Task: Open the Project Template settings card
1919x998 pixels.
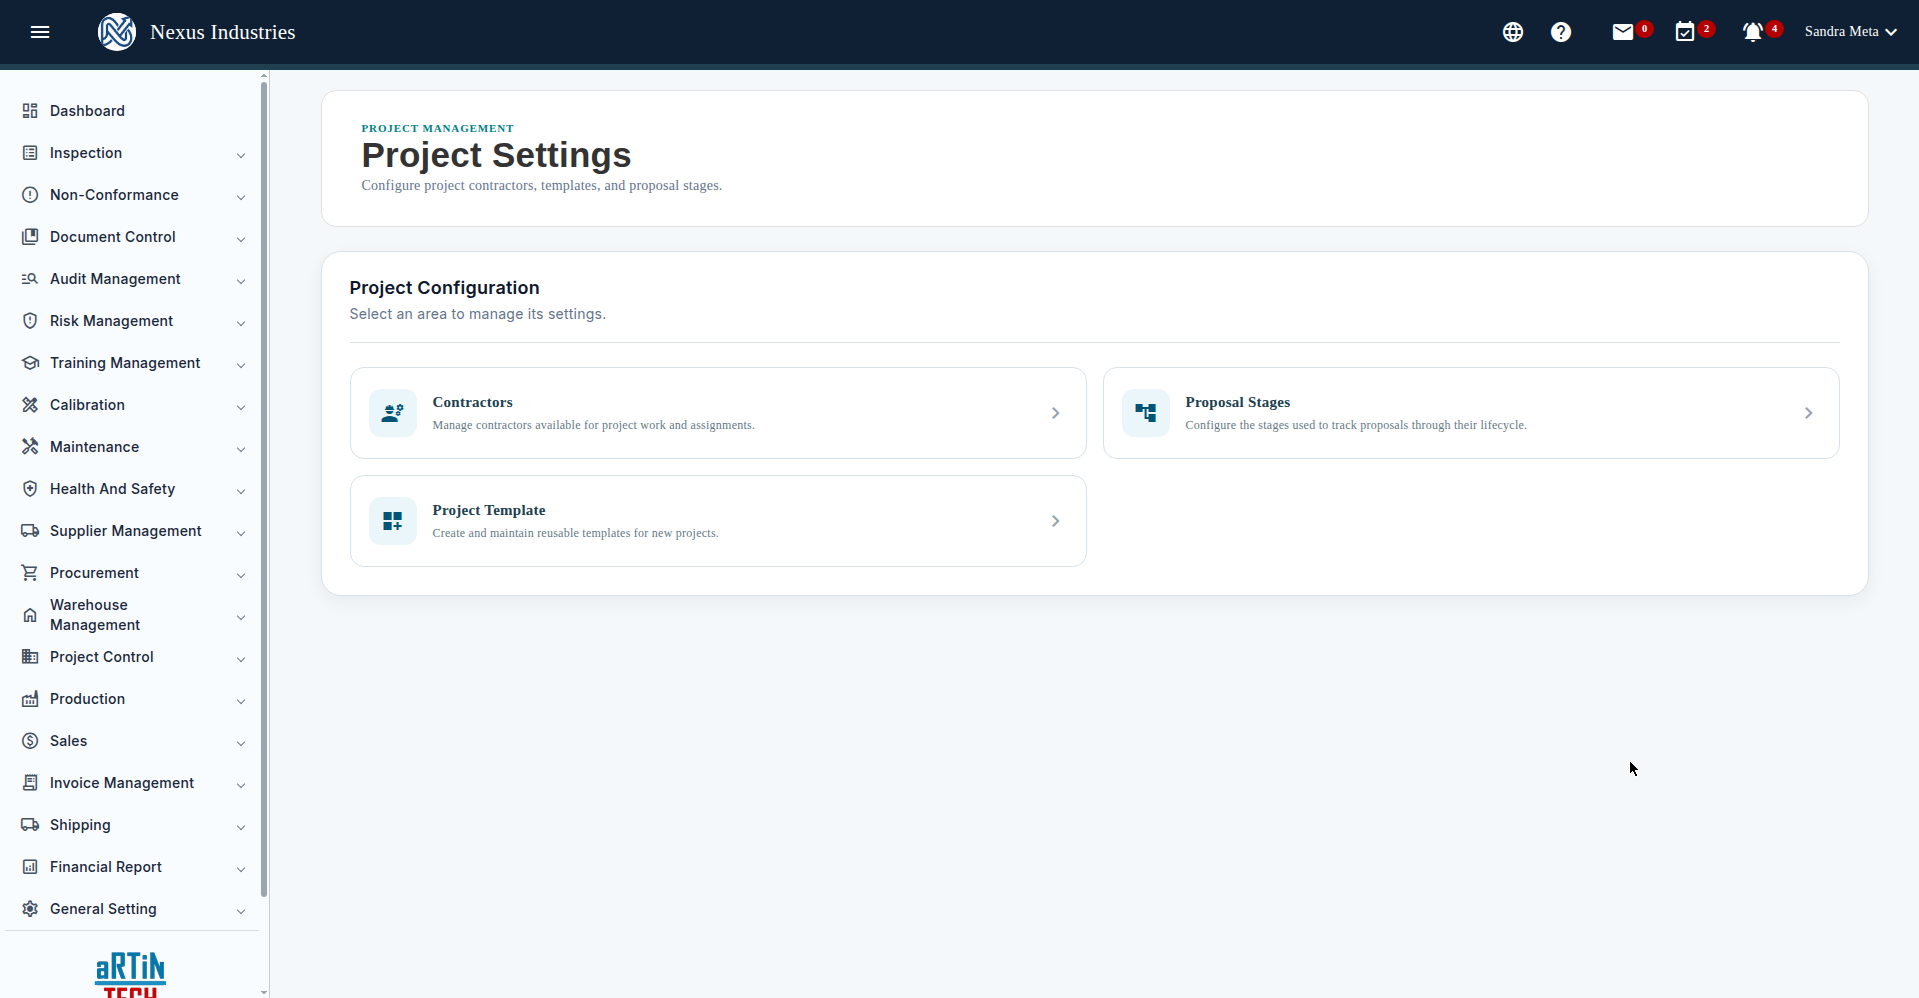Action: (x=718, y=521)
